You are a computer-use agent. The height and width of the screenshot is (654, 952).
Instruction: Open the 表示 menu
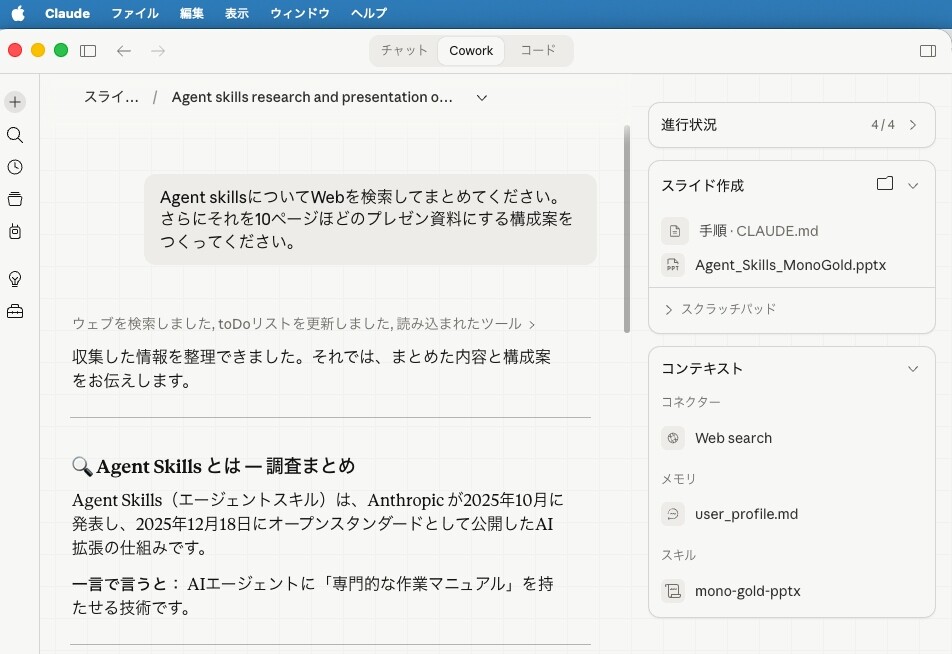pyautogui.click(x=237, y=13)
